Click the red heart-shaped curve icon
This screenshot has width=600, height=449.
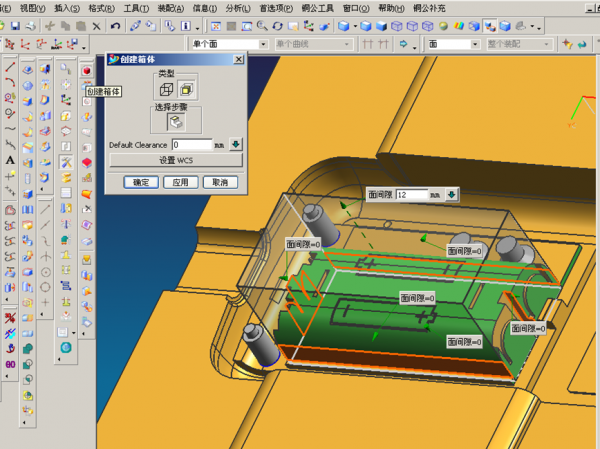[10, 210]
